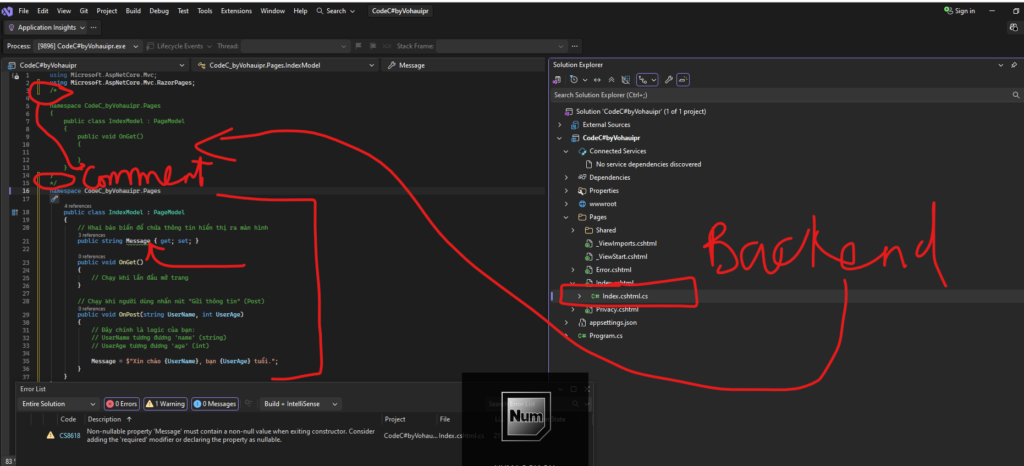Viewport: 1024px width, 466px height.
Task: Pin the Solution Explorer panel
Action: 1014,65
